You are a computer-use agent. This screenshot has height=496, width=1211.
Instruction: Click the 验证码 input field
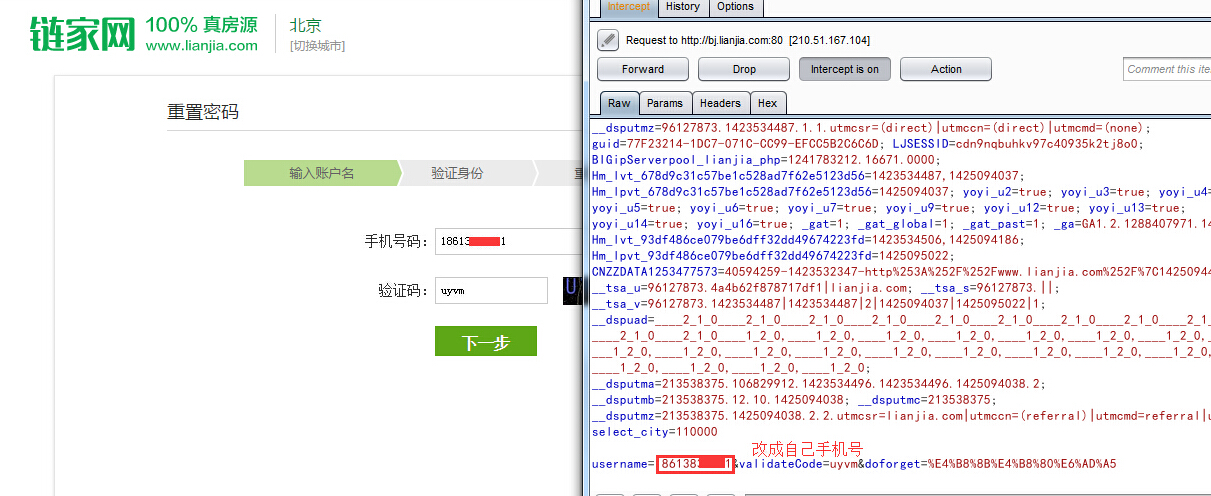[491, 290]
